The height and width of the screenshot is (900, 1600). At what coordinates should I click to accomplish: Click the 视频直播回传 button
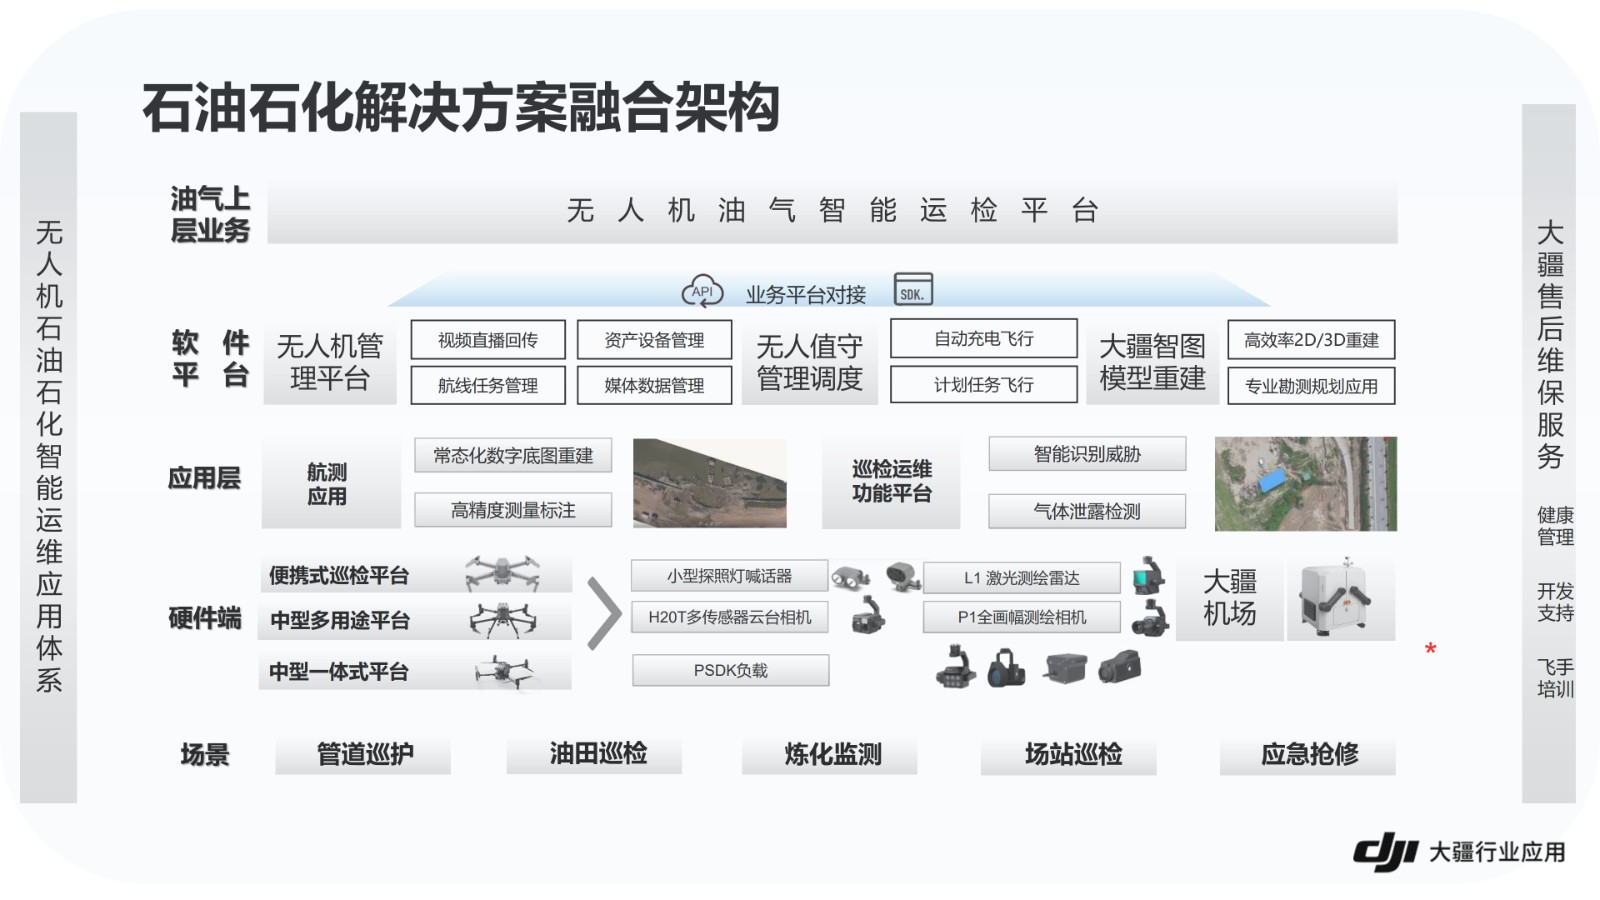(x=488, y=340)
